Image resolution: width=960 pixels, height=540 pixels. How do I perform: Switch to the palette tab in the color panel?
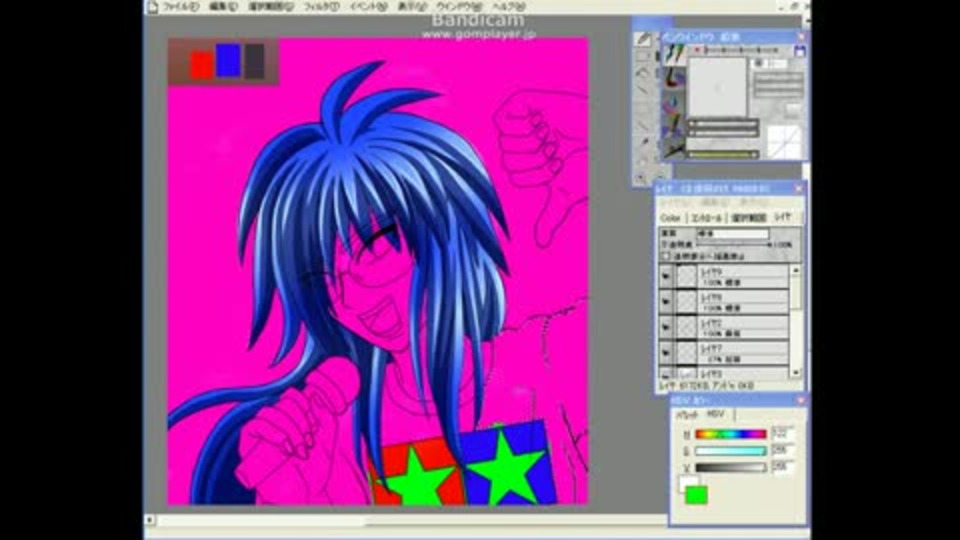[x=686, y=415]
